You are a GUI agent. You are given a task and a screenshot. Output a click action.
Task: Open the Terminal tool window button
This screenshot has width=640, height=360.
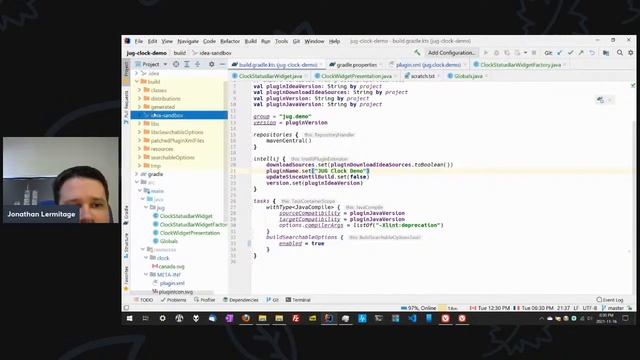[x=298, y=300]
